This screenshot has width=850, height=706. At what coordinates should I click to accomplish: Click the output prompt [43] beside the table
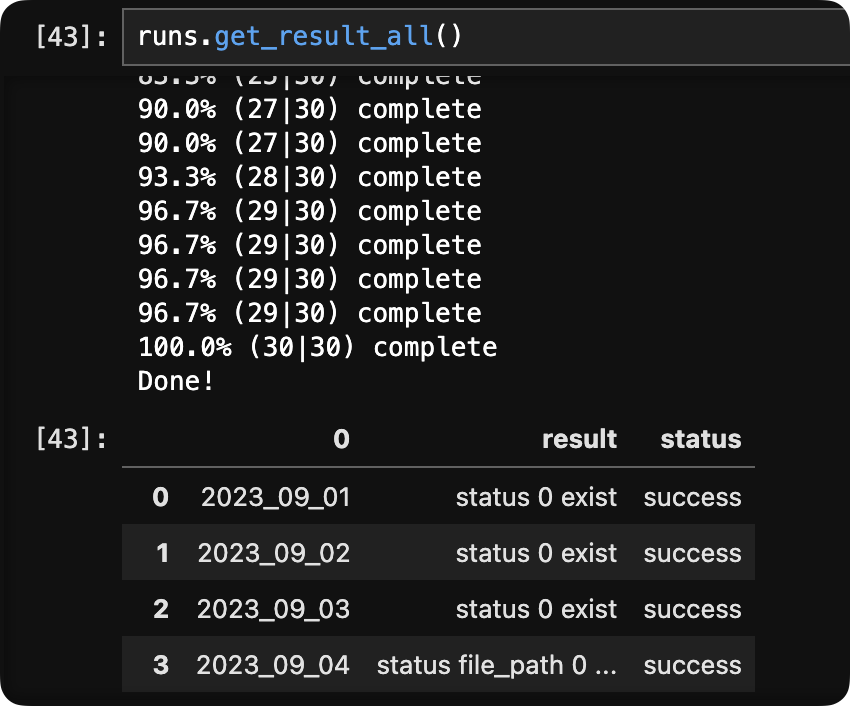74,439
